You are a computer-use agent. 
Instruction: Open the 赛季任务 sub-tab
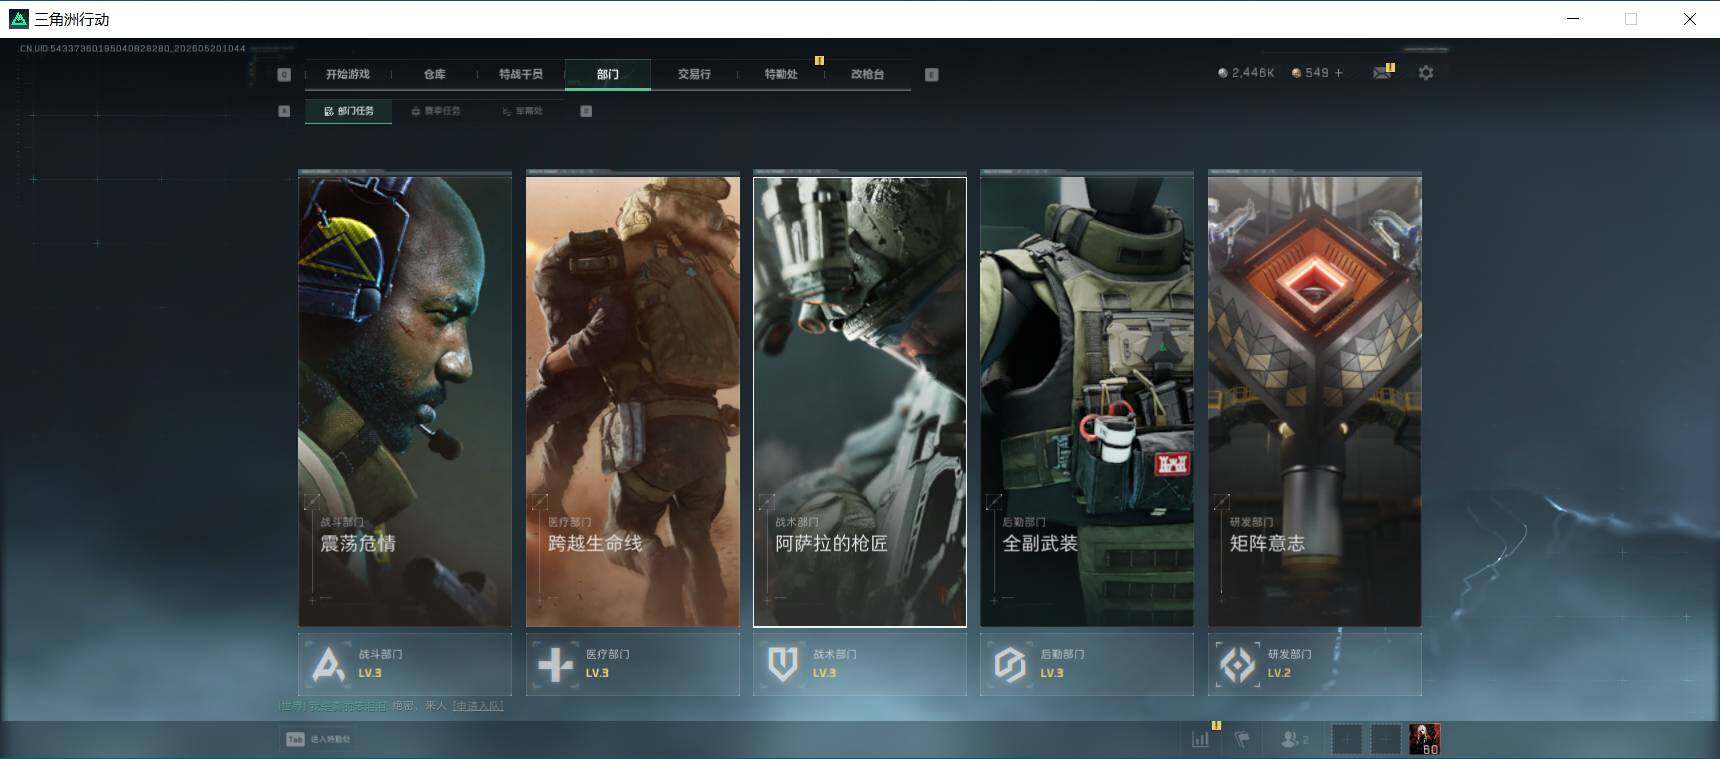coord(436,111)
